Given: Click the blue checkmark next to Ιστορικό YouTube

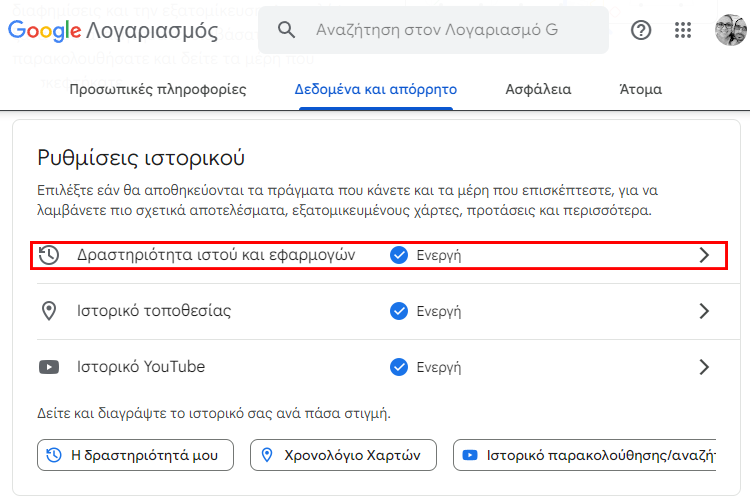Looking at the screenshot, I should pyautogui.click(x=399, y=367).
